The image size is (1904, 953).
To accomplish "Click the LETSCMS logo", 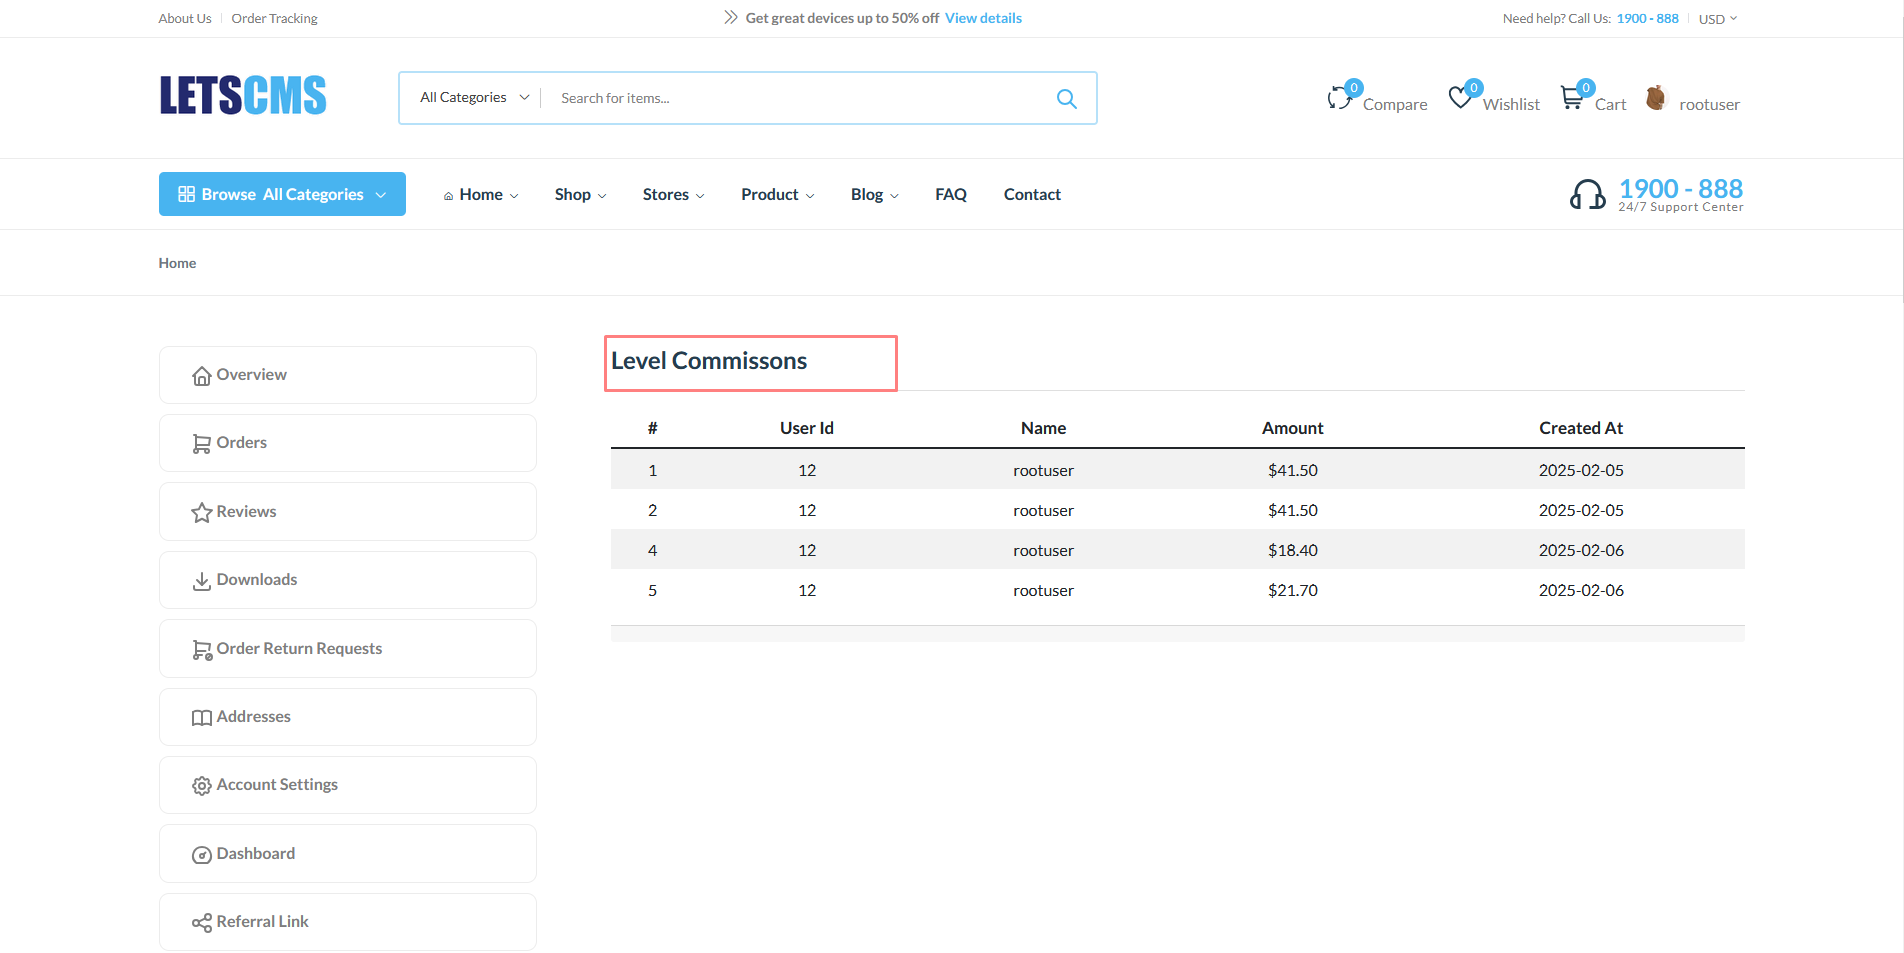I will (x=243, y=96).
